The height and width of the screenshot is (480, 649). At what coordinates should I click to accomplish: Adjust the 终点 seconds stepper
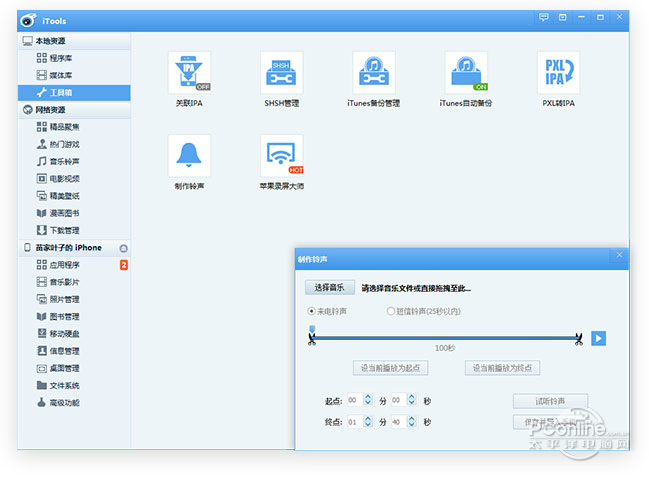[x=411, y=422]
